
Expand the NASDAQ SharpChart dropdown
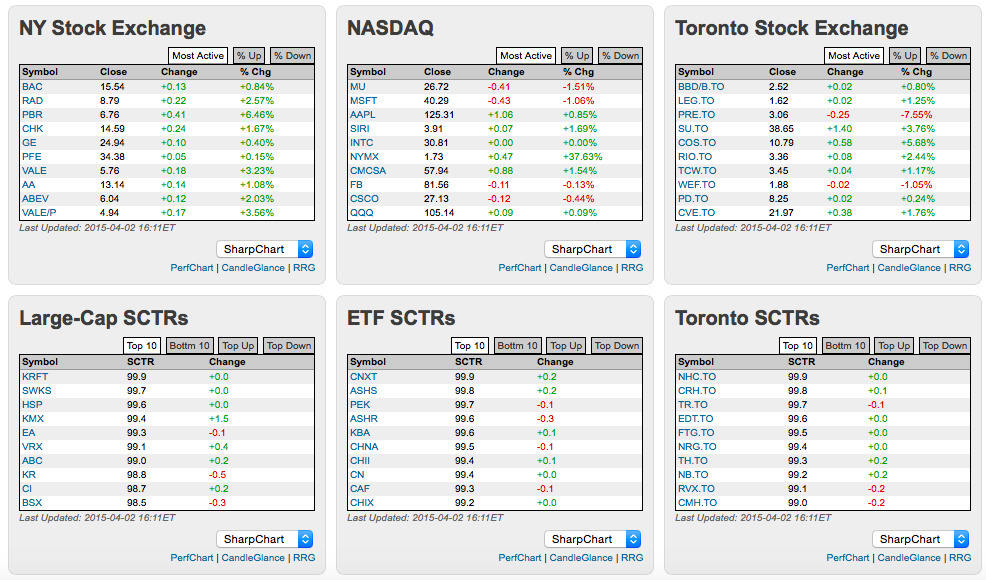[593, 249]
